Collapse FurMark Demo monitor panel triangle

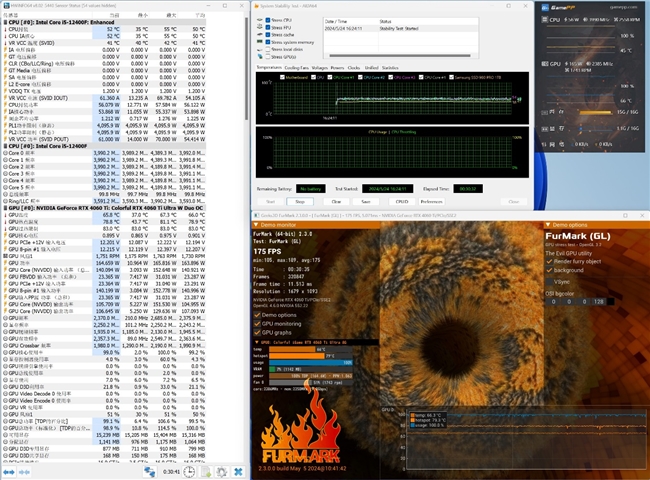tap(256, 225)
